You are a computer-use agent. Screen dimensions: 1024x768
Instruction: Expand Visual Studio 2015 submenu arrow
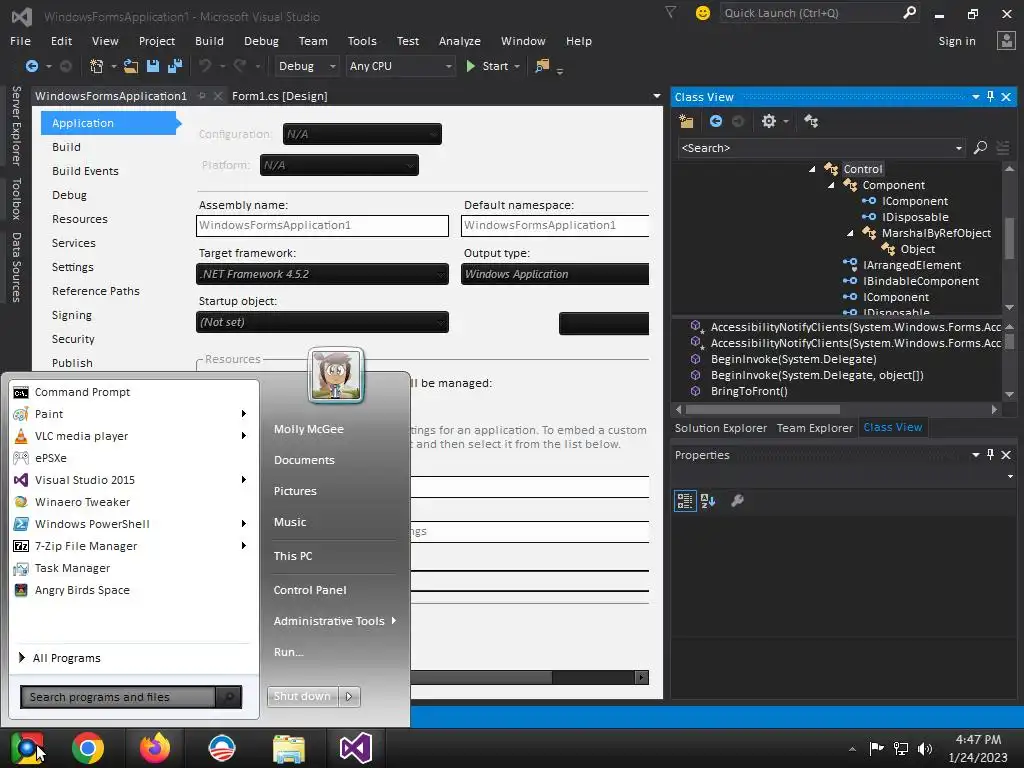244,480
